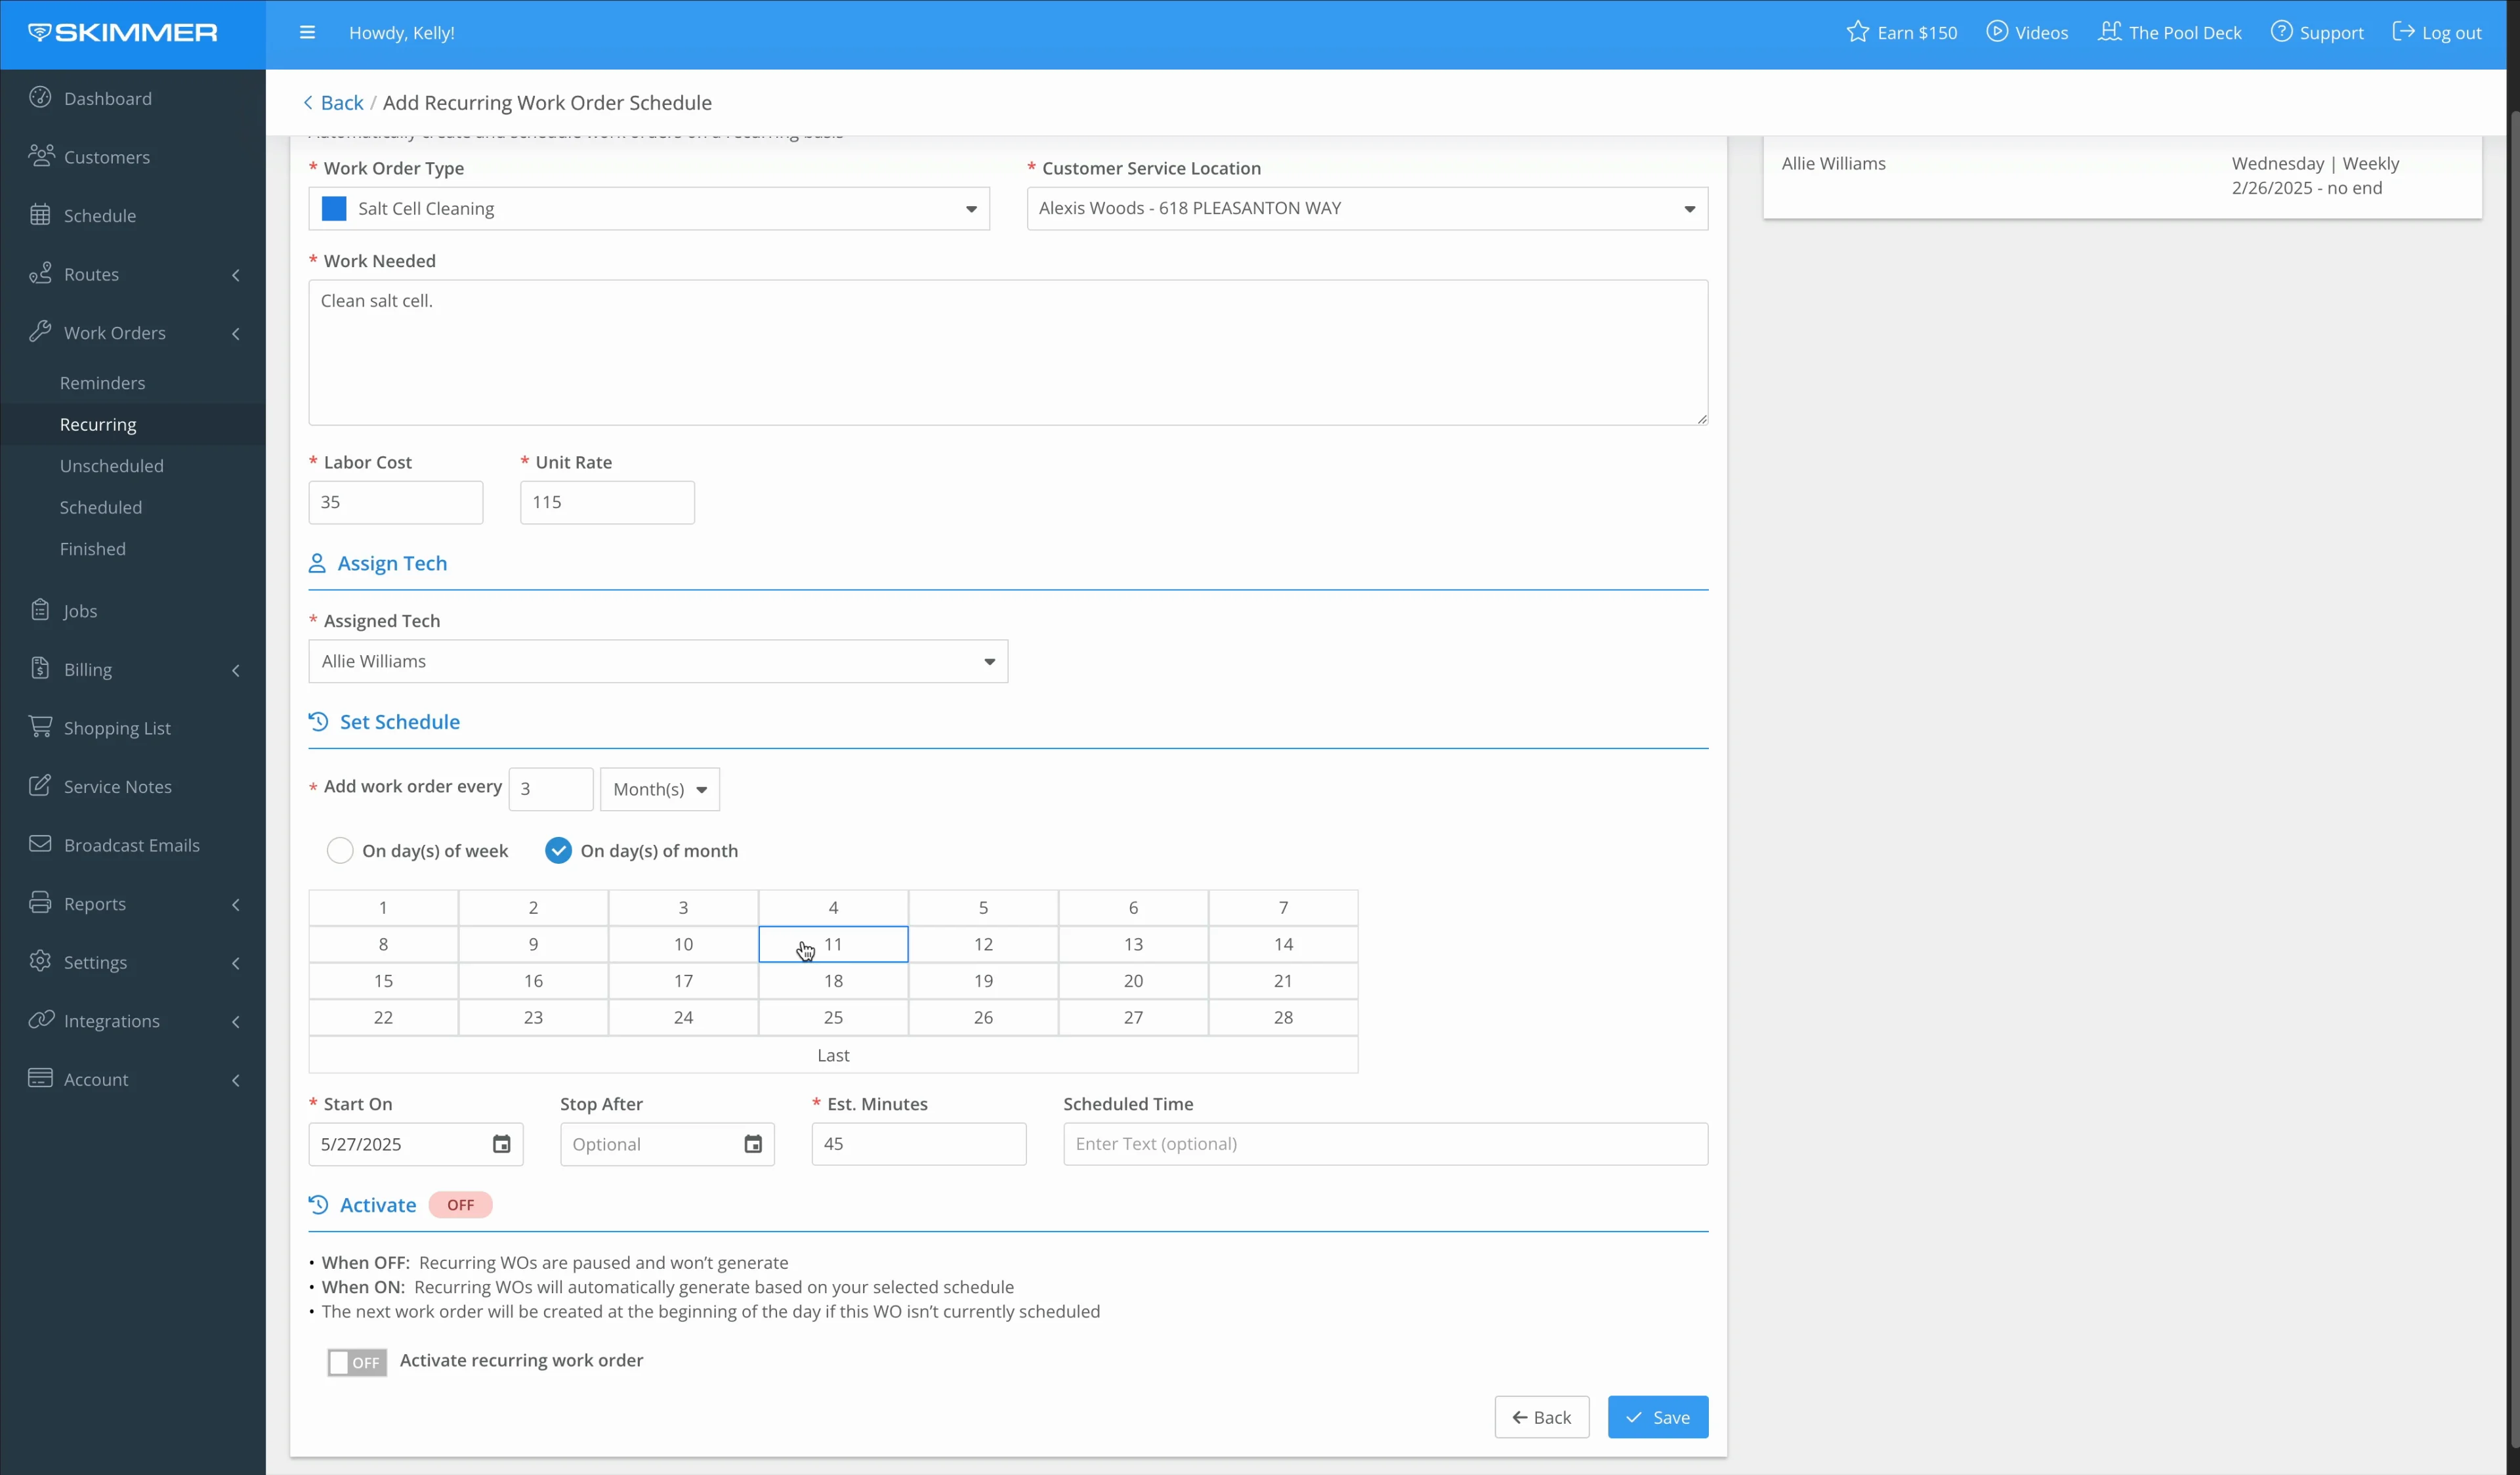Open the Reminders submenu item
Viewport: 2520px width, 1475px height.
pyautogui.click(x=102, y=383)
